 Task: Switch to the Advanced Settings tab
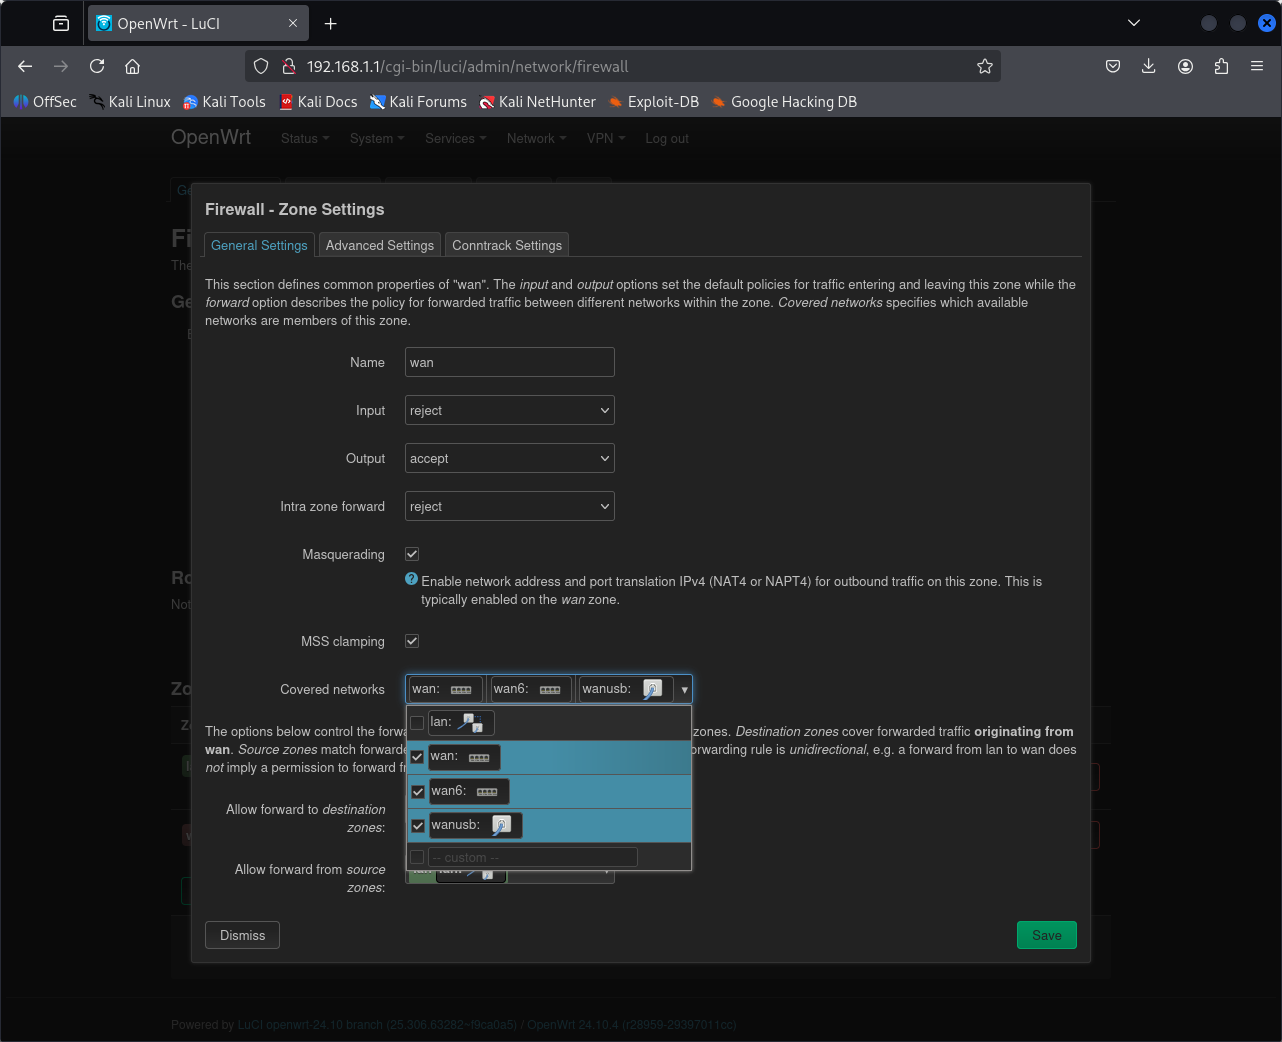point(379,246)
